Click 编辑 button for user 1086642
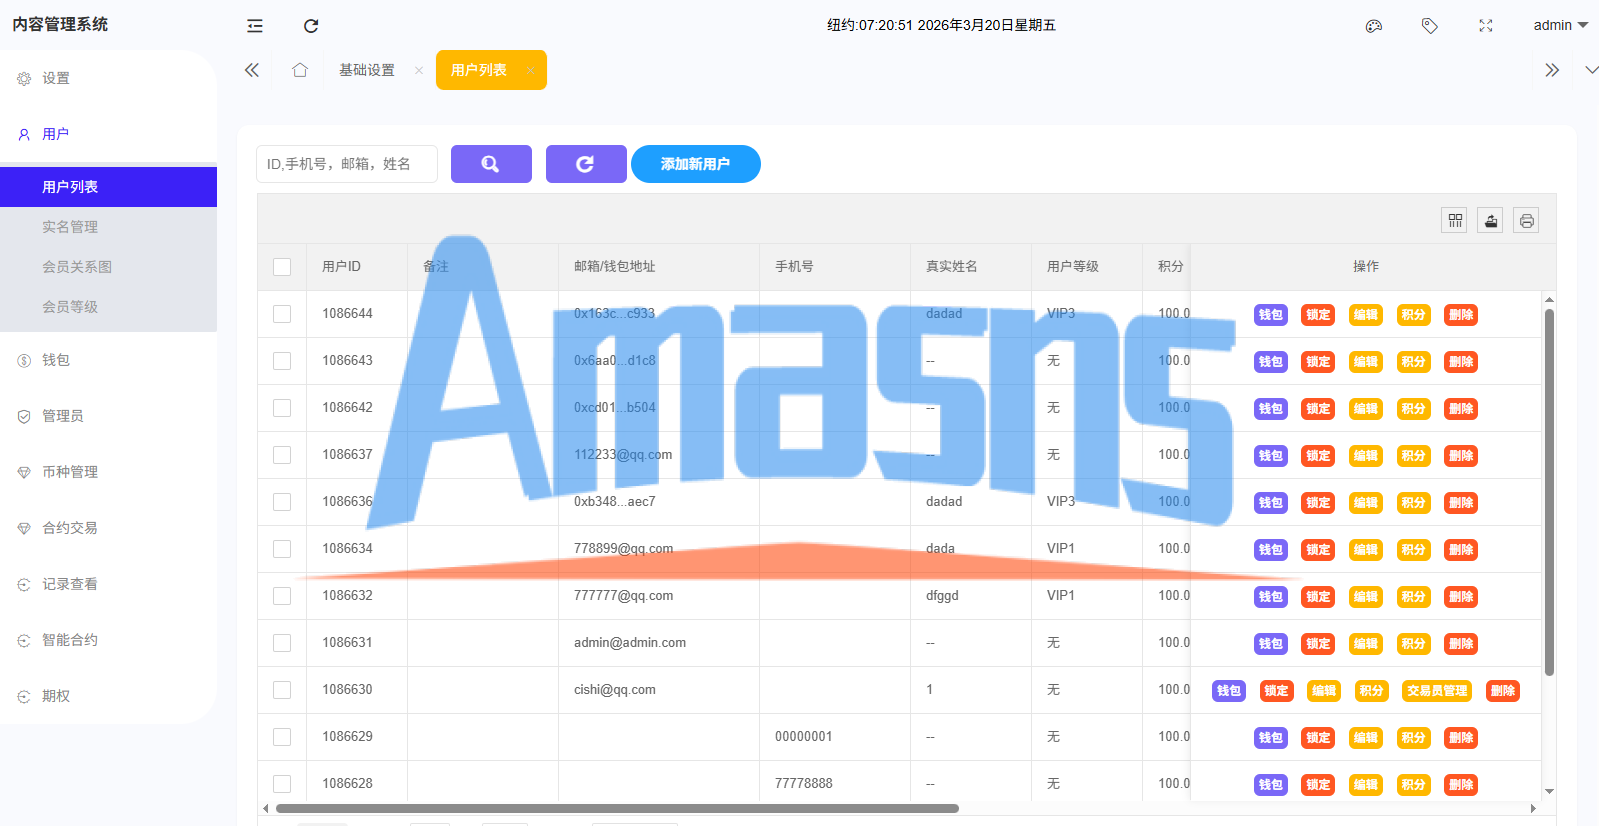The image size is (1599, 826). tap(1366, 409)
